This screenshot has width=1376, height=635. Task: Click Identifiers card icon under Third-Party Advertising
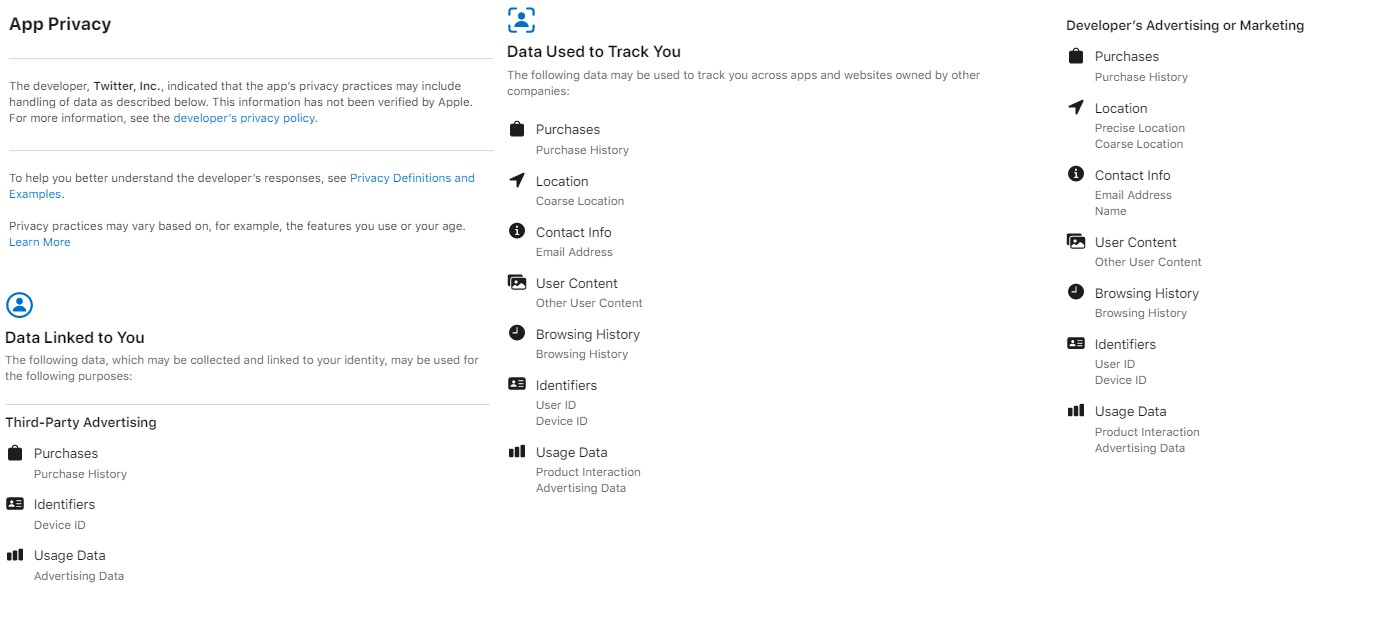(15, 504)
